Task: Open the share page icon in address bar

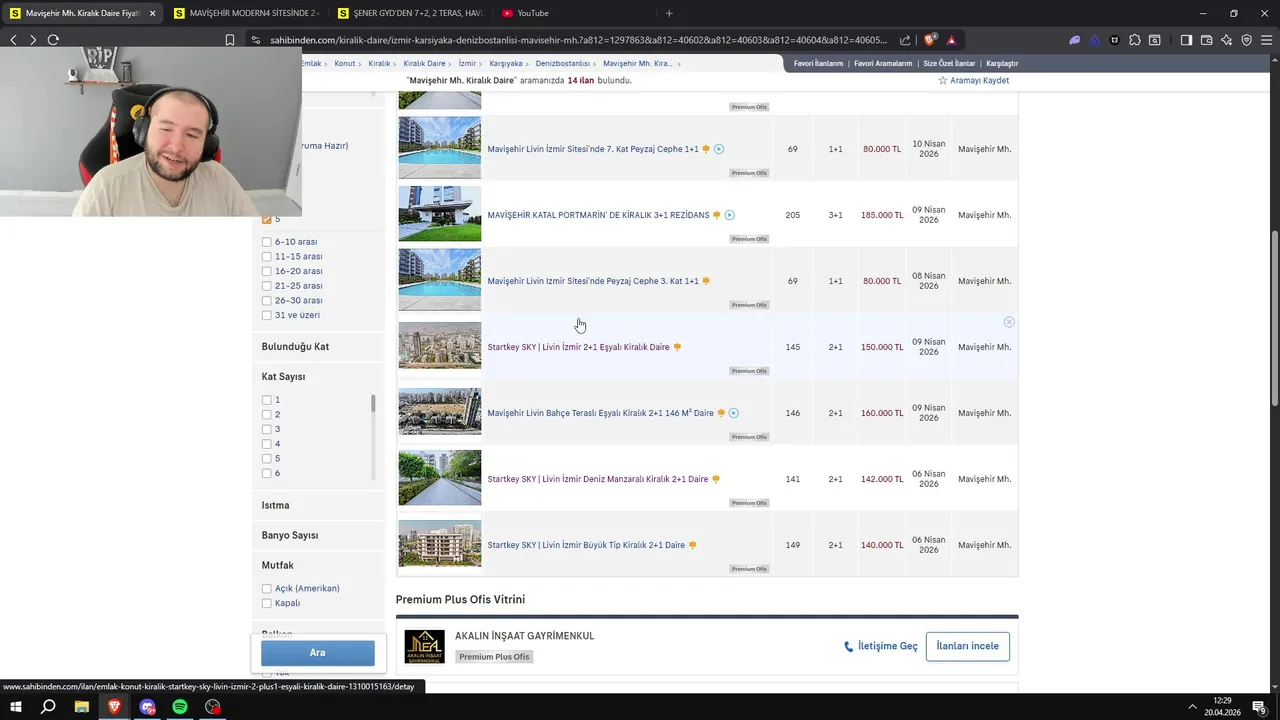Action: tap(905, 40)
